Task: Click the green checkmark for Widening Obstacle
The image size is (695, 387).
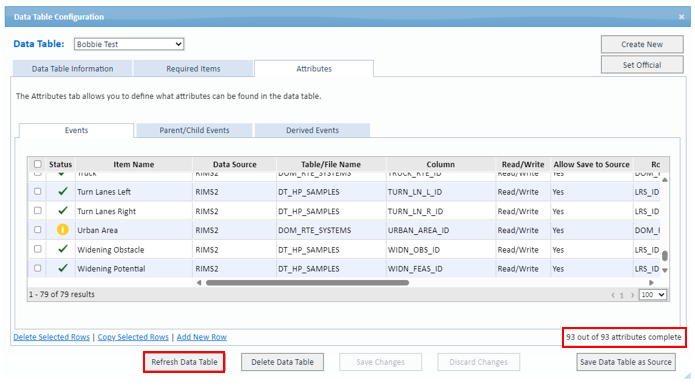Action: coord(63,249)
